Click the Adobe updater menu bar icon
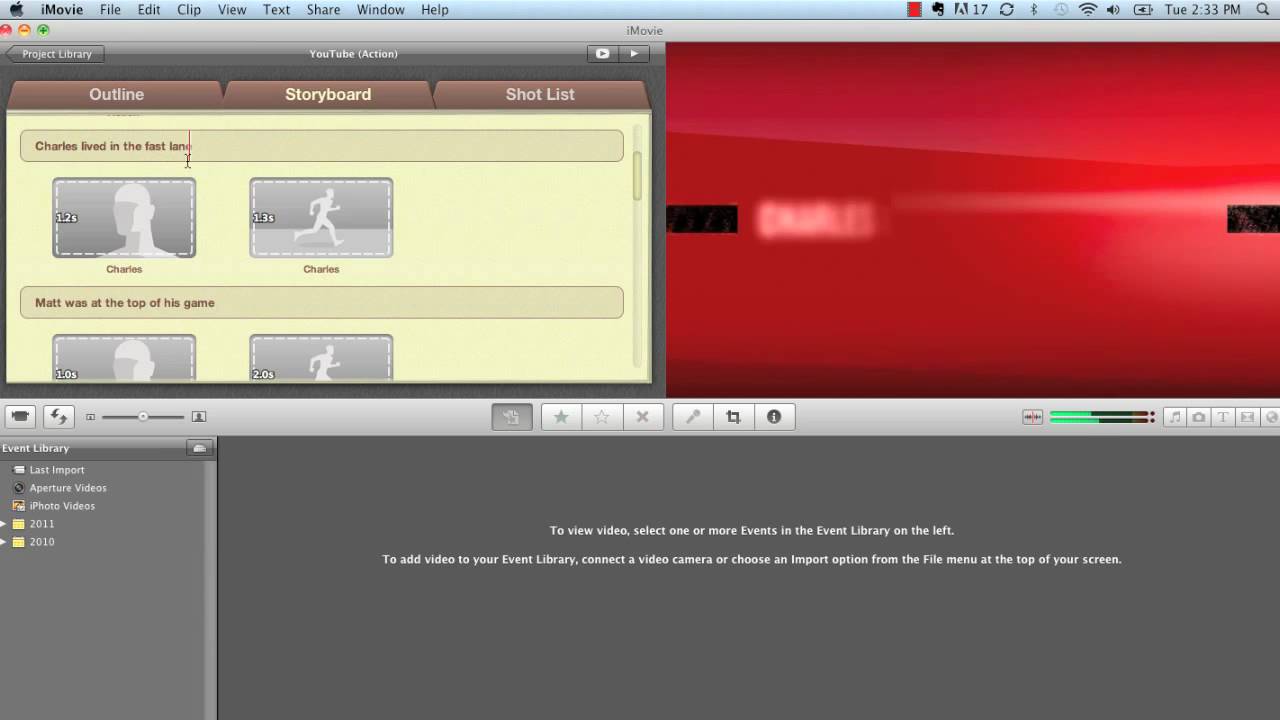This screenshot has width=1280, height=720. coord(970,10)
